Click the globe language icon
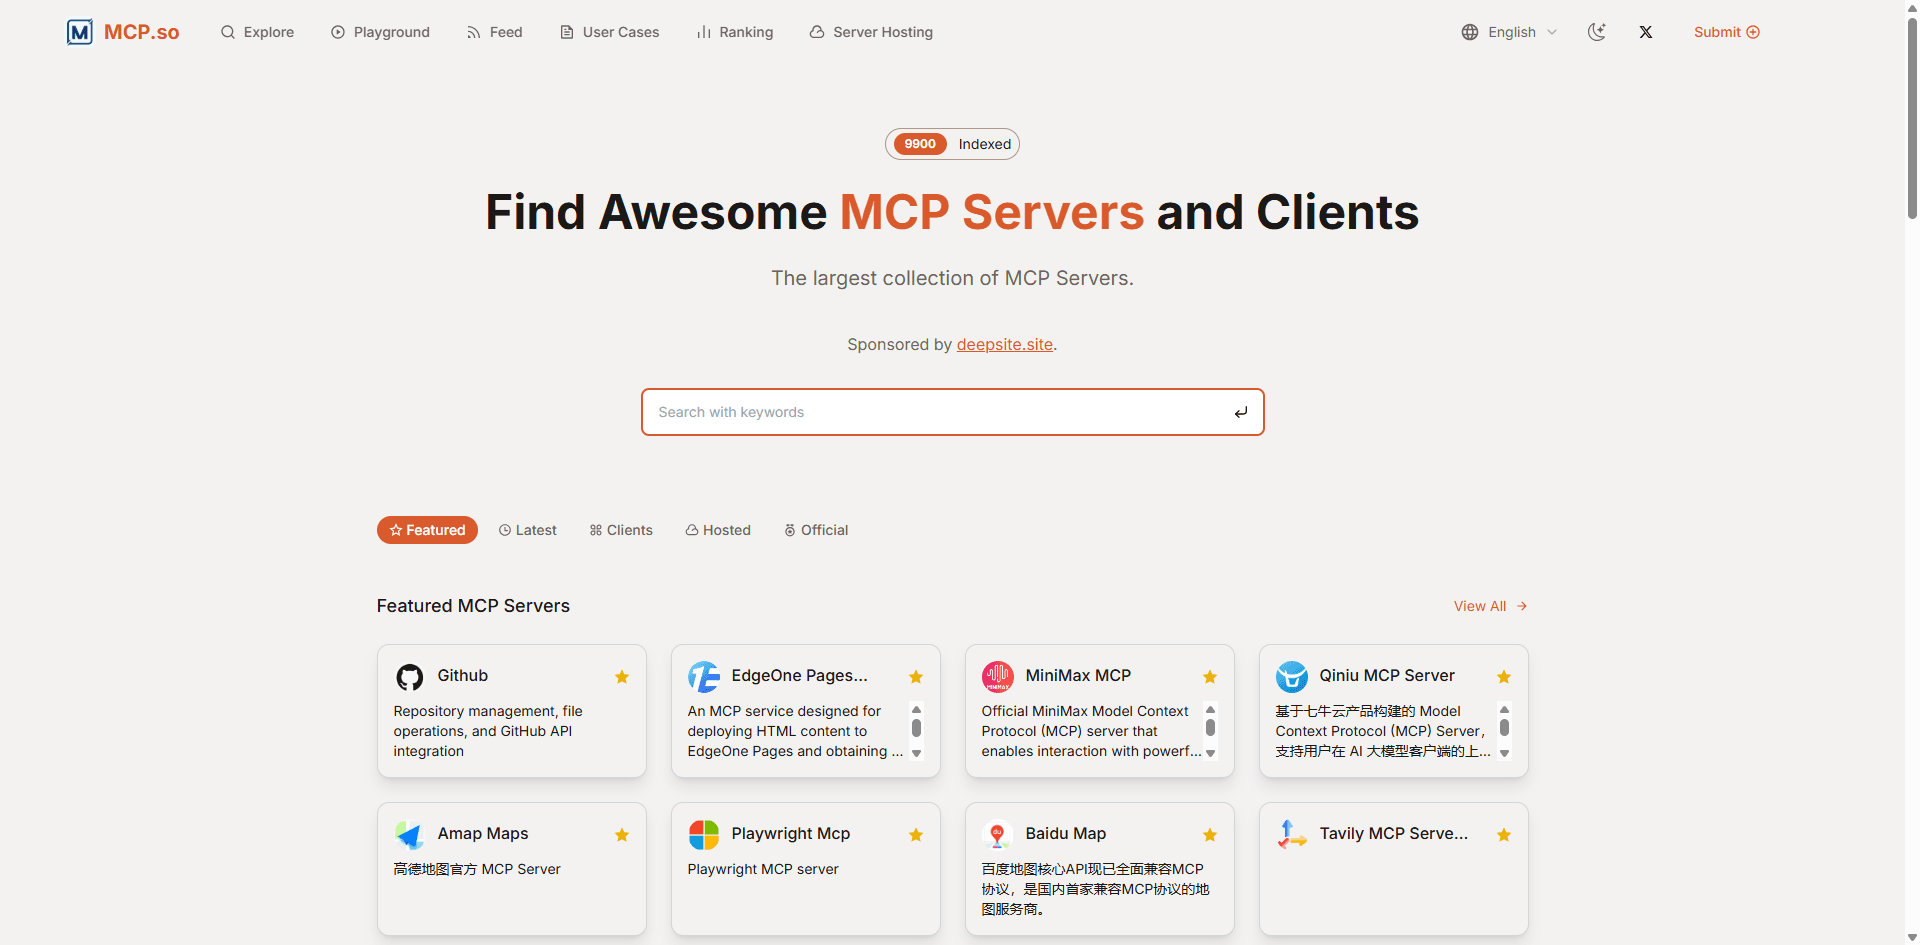The height and width of the screenshot is (945, 1920). pos(1470,31)
